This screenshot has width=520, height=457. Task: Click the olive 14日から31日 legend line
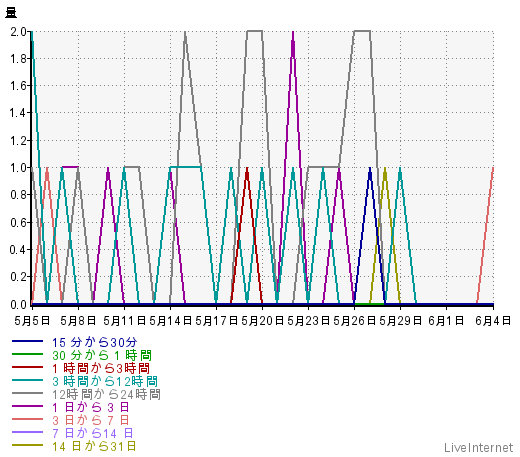click(27, 445)
